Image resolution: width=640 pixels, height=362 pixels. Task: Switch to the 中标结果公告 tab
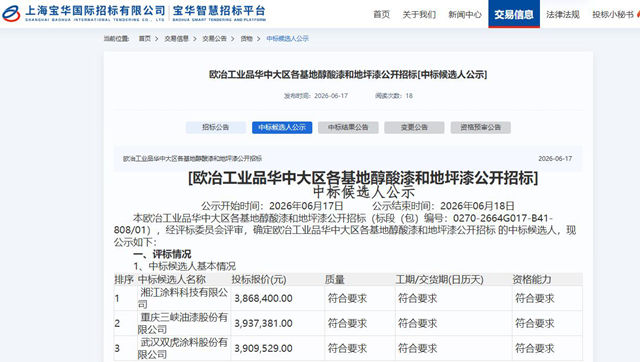click(348, 127)
